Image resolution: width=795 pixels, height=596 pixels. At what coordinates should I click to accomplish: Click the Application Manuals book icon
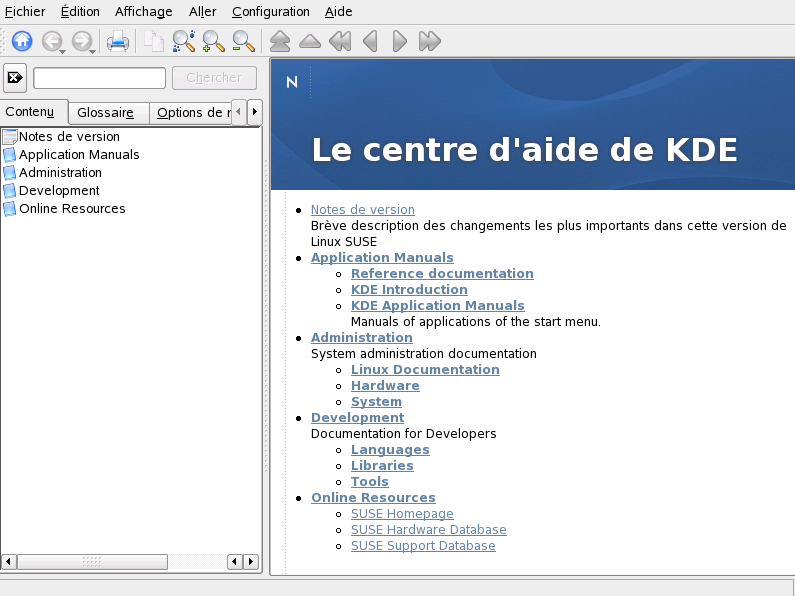(10, 155)
